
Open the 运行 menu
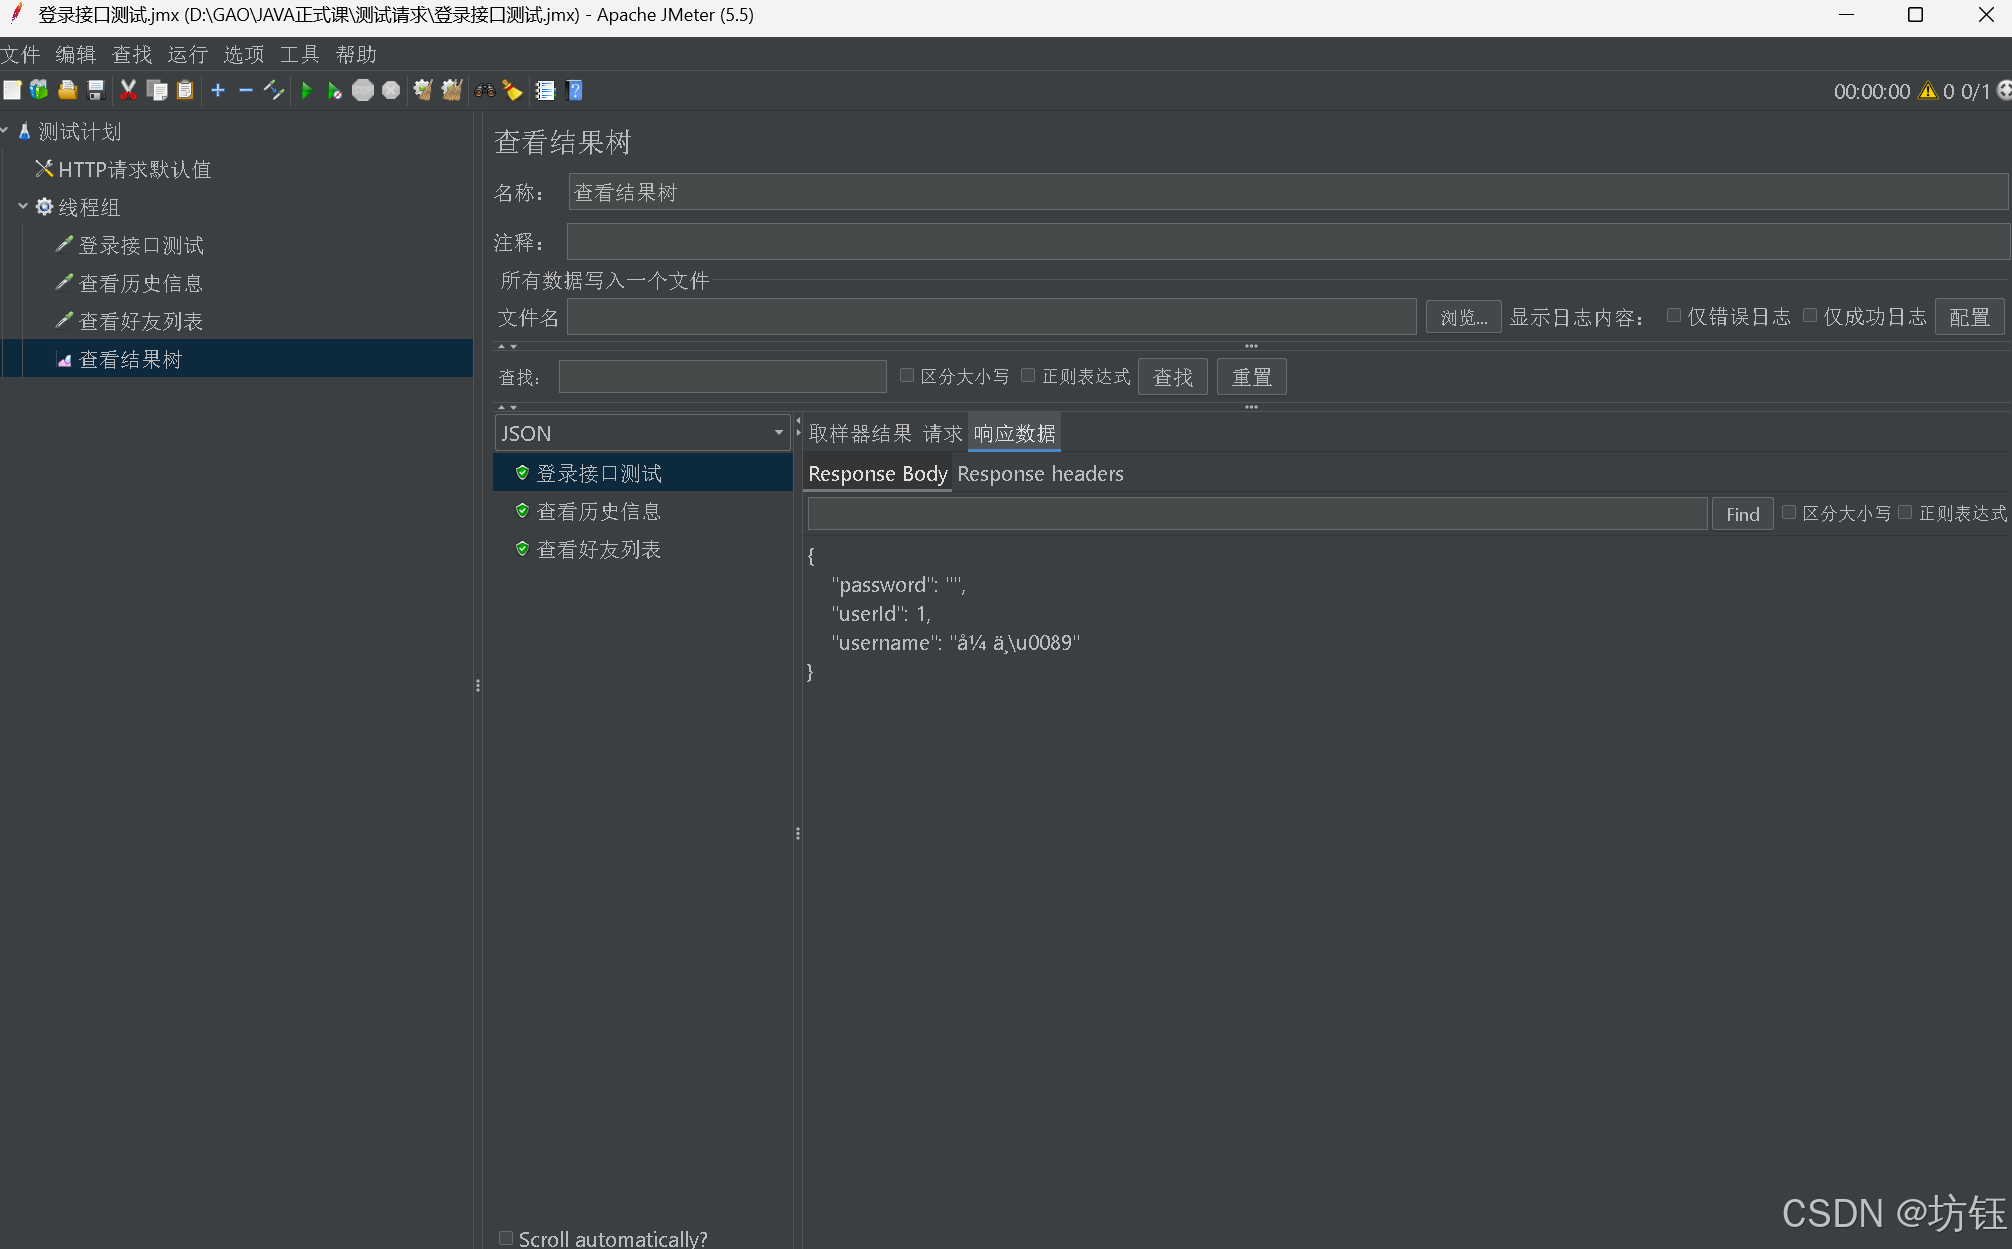click(188, 54)
